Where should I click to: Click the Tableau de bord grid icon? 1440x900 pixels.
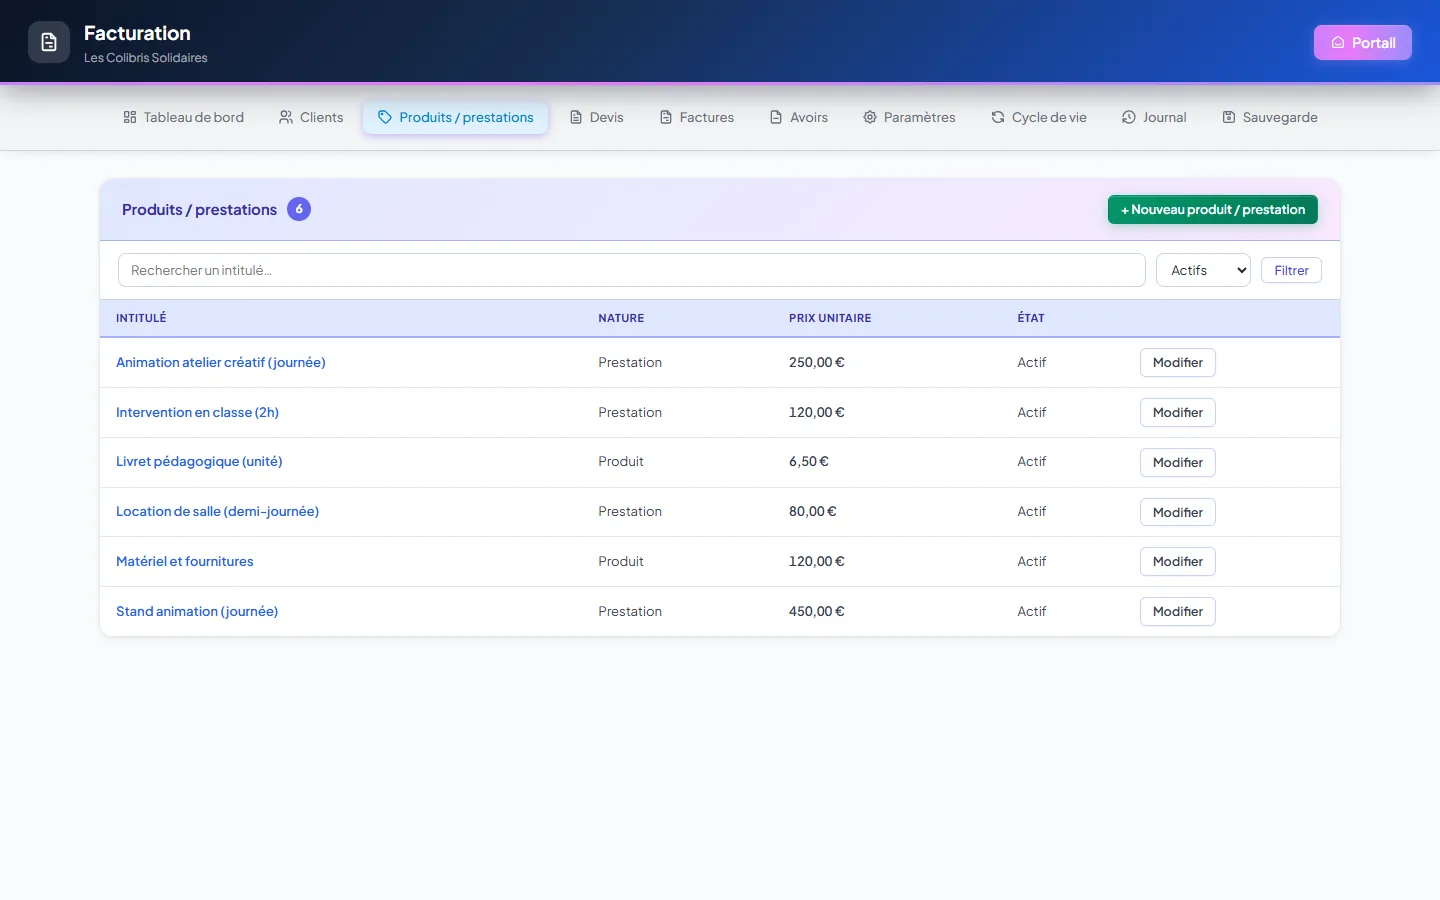[x=130, y=117]
